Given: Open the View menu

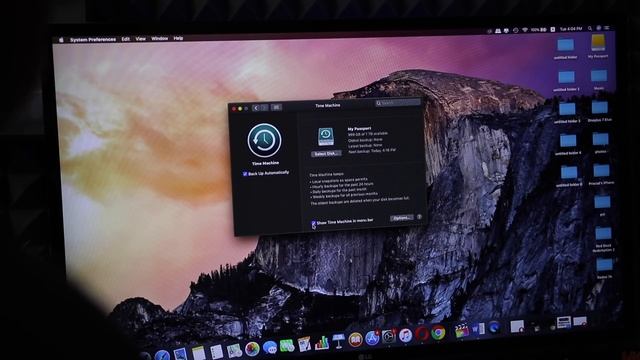Looking at the screenshot, I should pyautogui.click(x=140, y=39).
